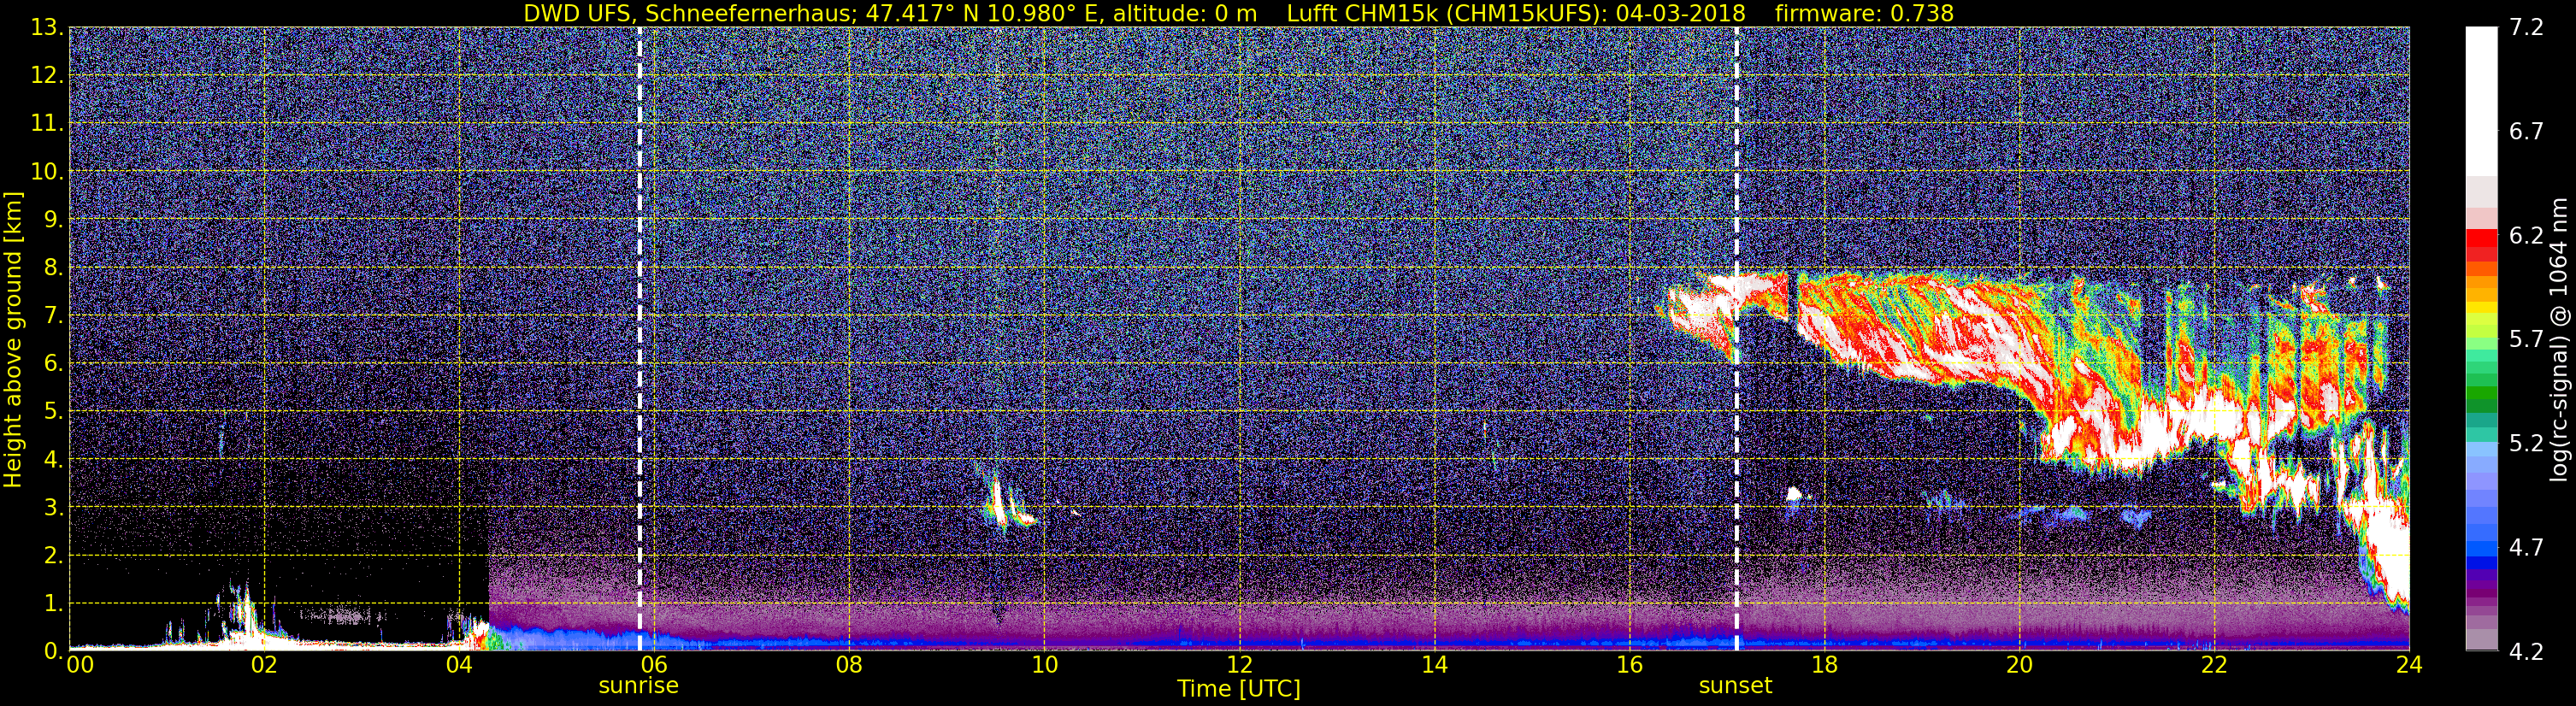Viewport: 2576px width, 706px height.
Task: Click the colorbar value '5.7'
Action: click(x=2526, y=340)
